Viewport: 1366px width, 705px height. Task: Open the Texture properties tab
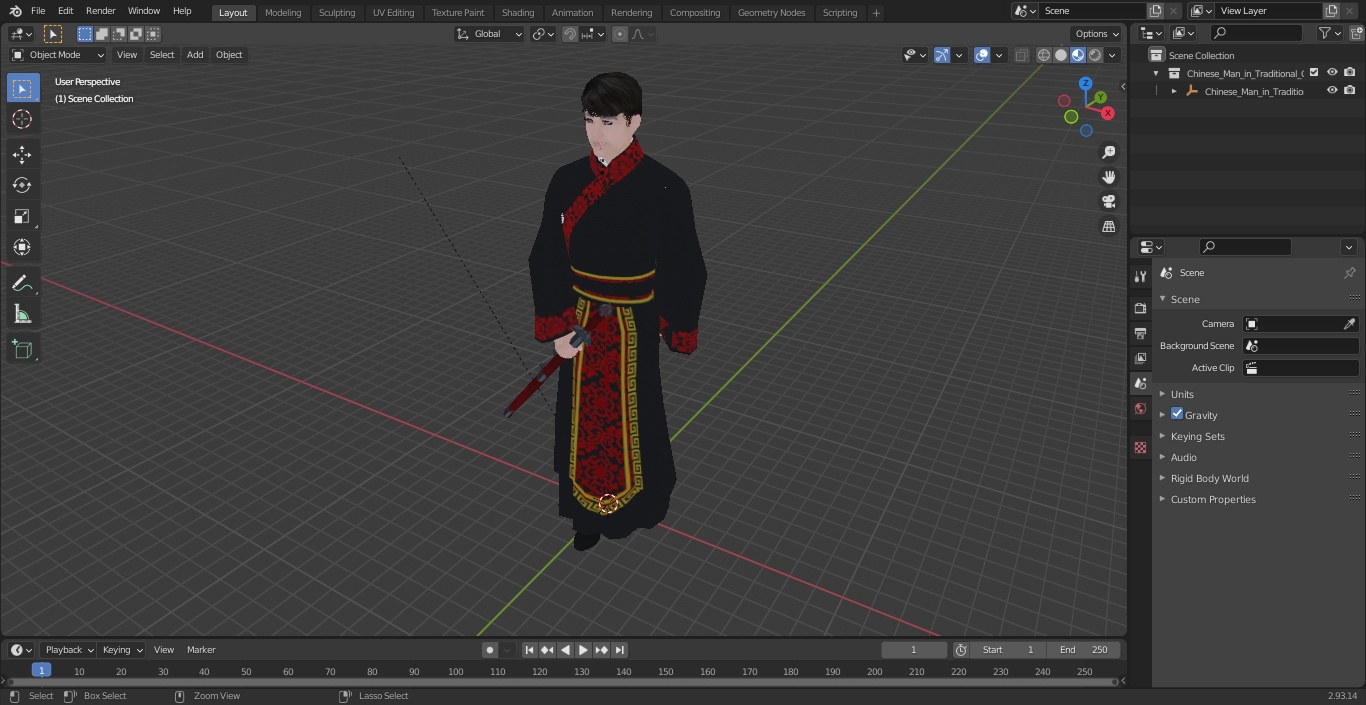[1140, 447]
